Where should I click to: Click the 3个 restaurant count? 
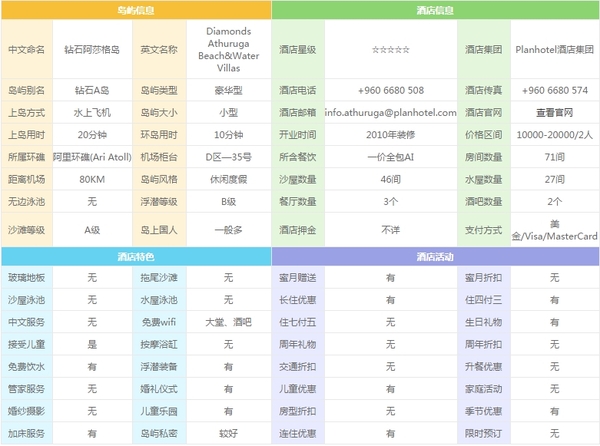[x=391, y=202]
